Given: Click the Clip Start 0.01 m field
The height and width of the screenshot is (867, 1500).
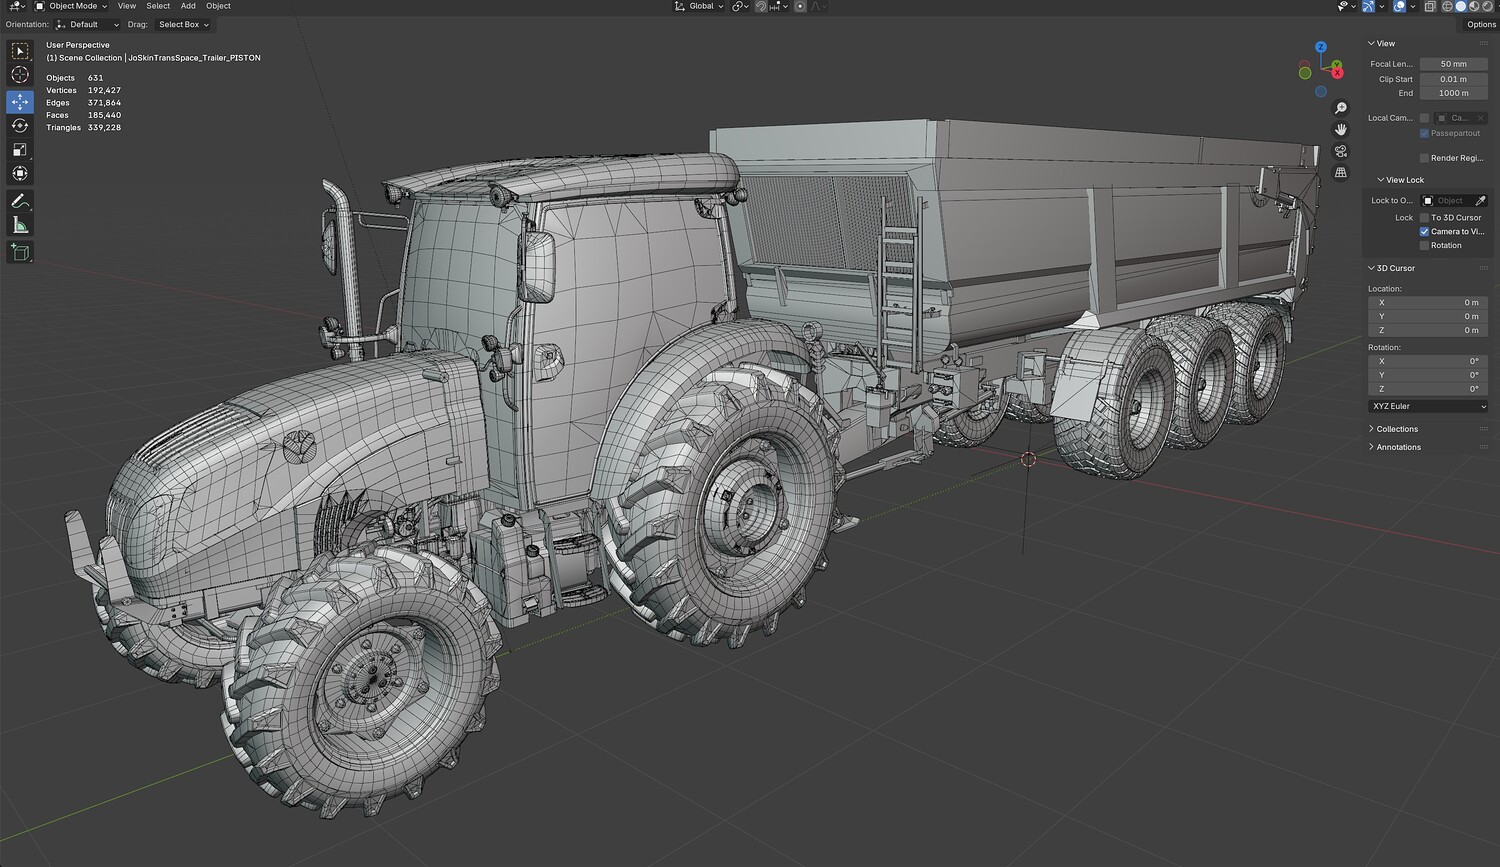Looking at the screenshot, I should coord(1453,79).
